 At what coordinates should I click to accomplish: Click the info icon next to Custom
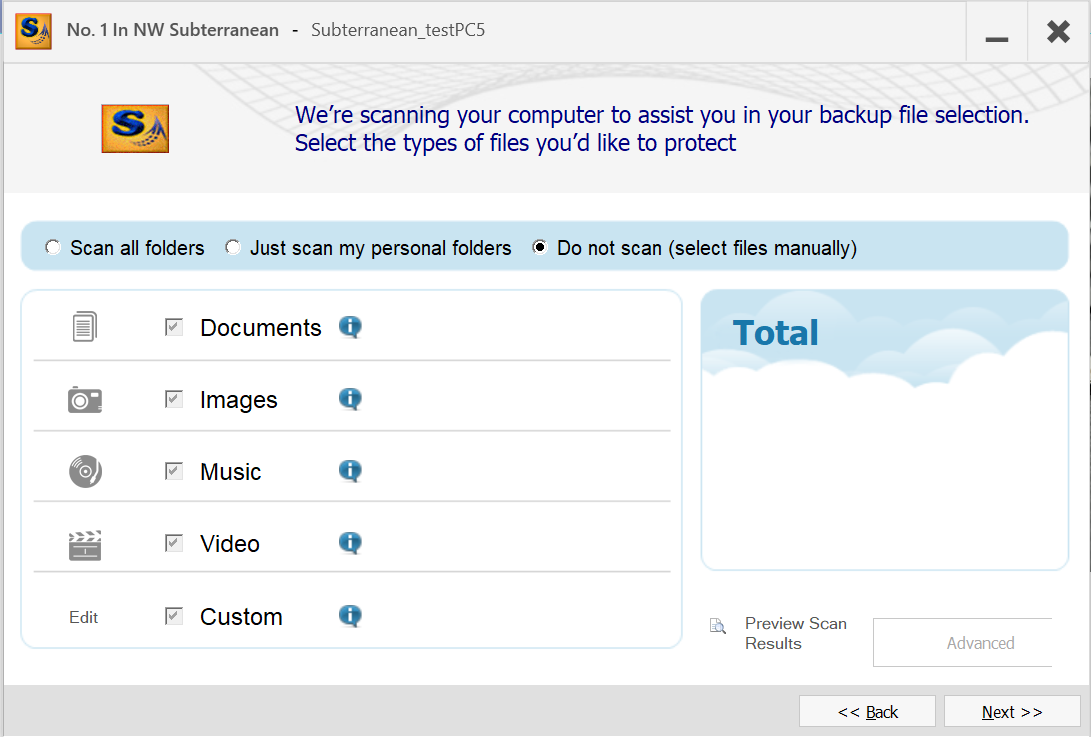350,616
